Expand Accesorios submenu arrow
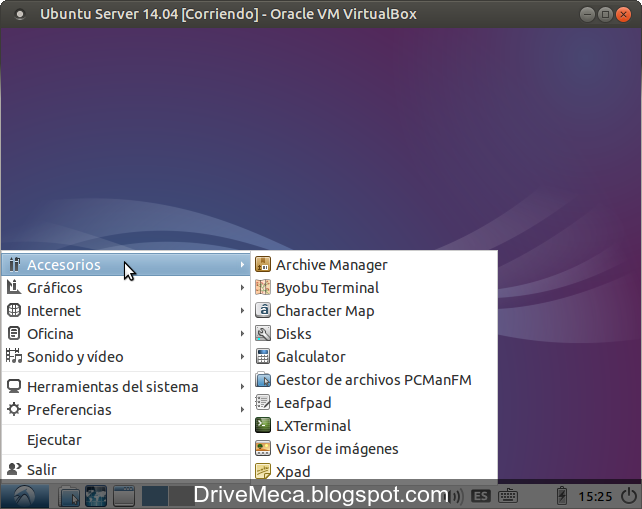Image resolution: width=642 pixels, height=509 pixels. point(242,265)
